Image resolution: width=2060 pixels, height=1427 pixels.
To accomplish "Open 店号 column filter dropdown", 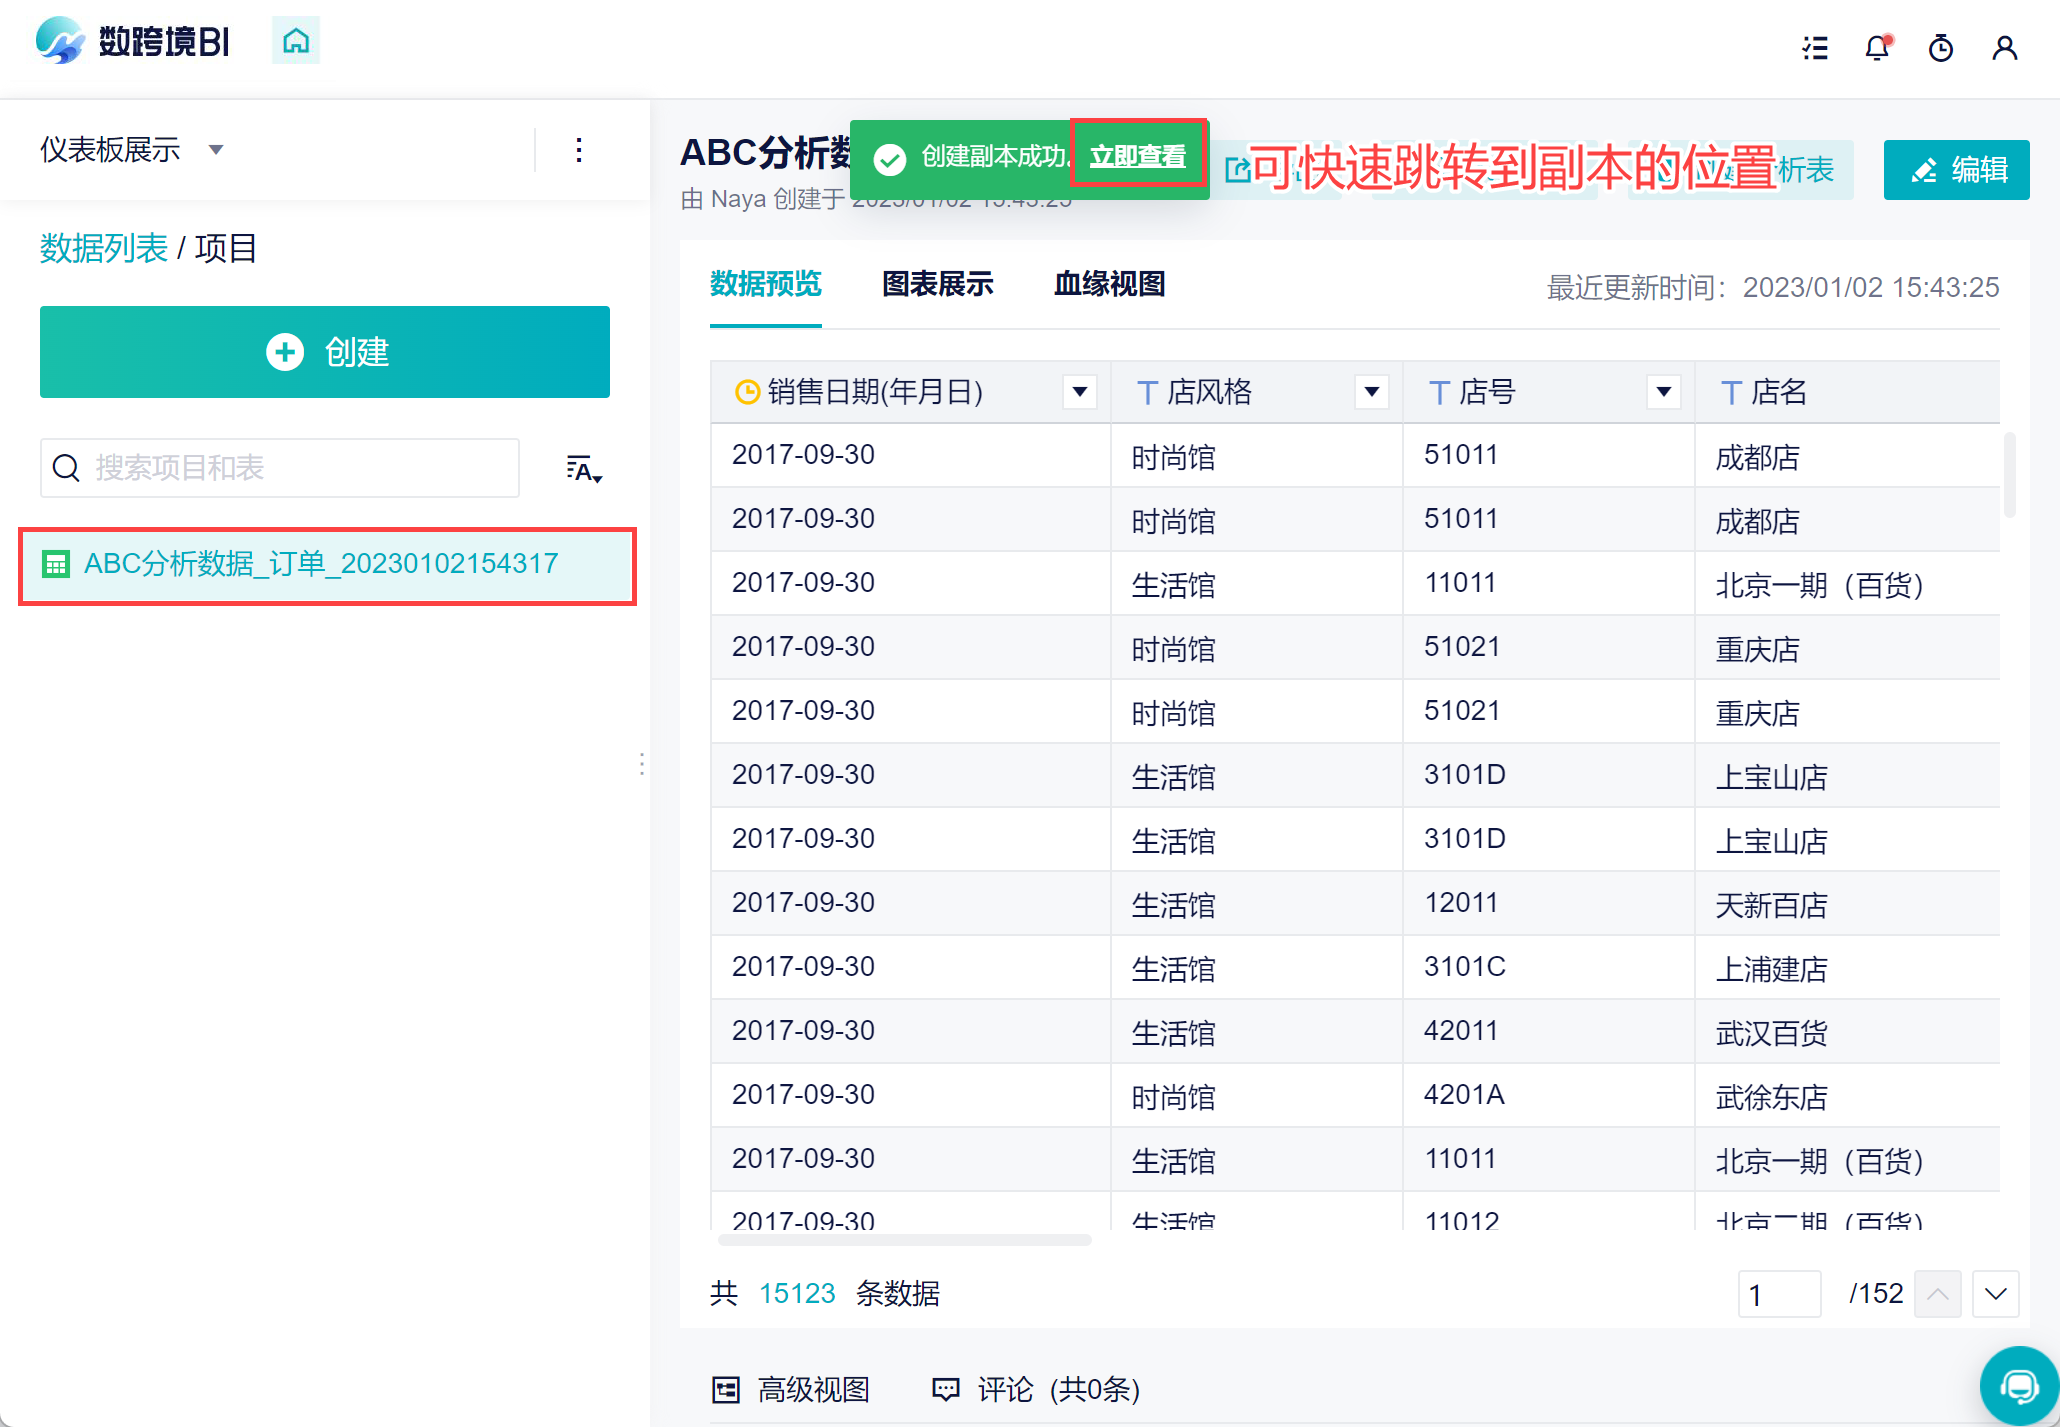I will [1664, 392].
